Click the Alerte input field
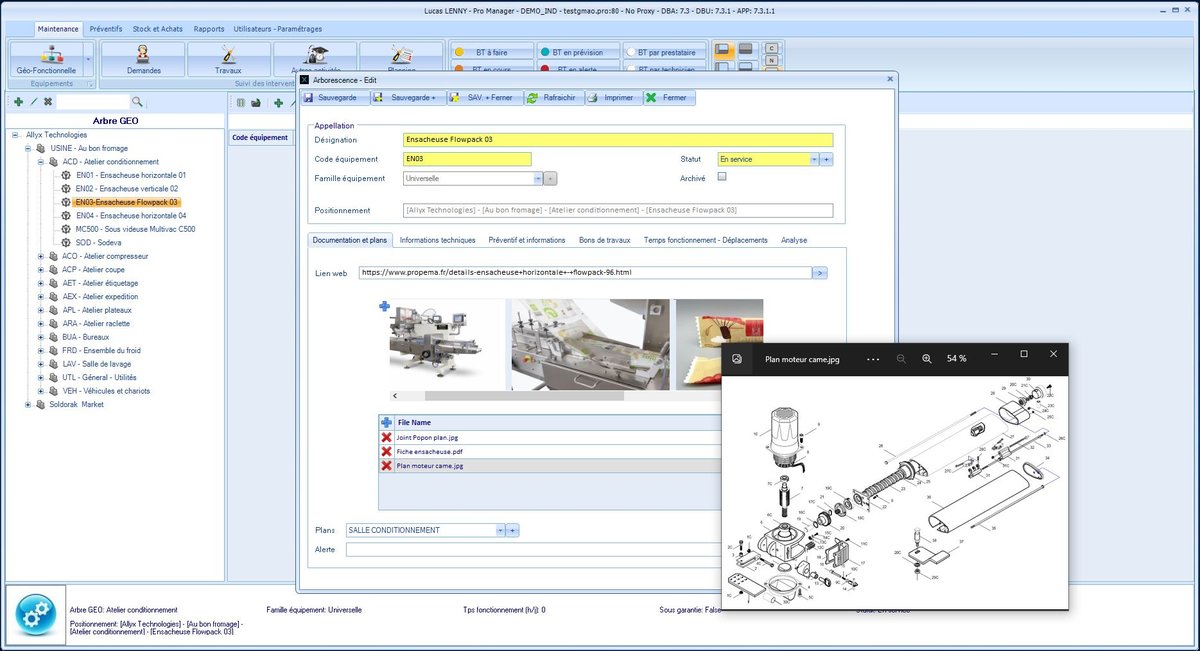Image resolution: width=1200 pixels, height=651 pixels. pos(534,549)
